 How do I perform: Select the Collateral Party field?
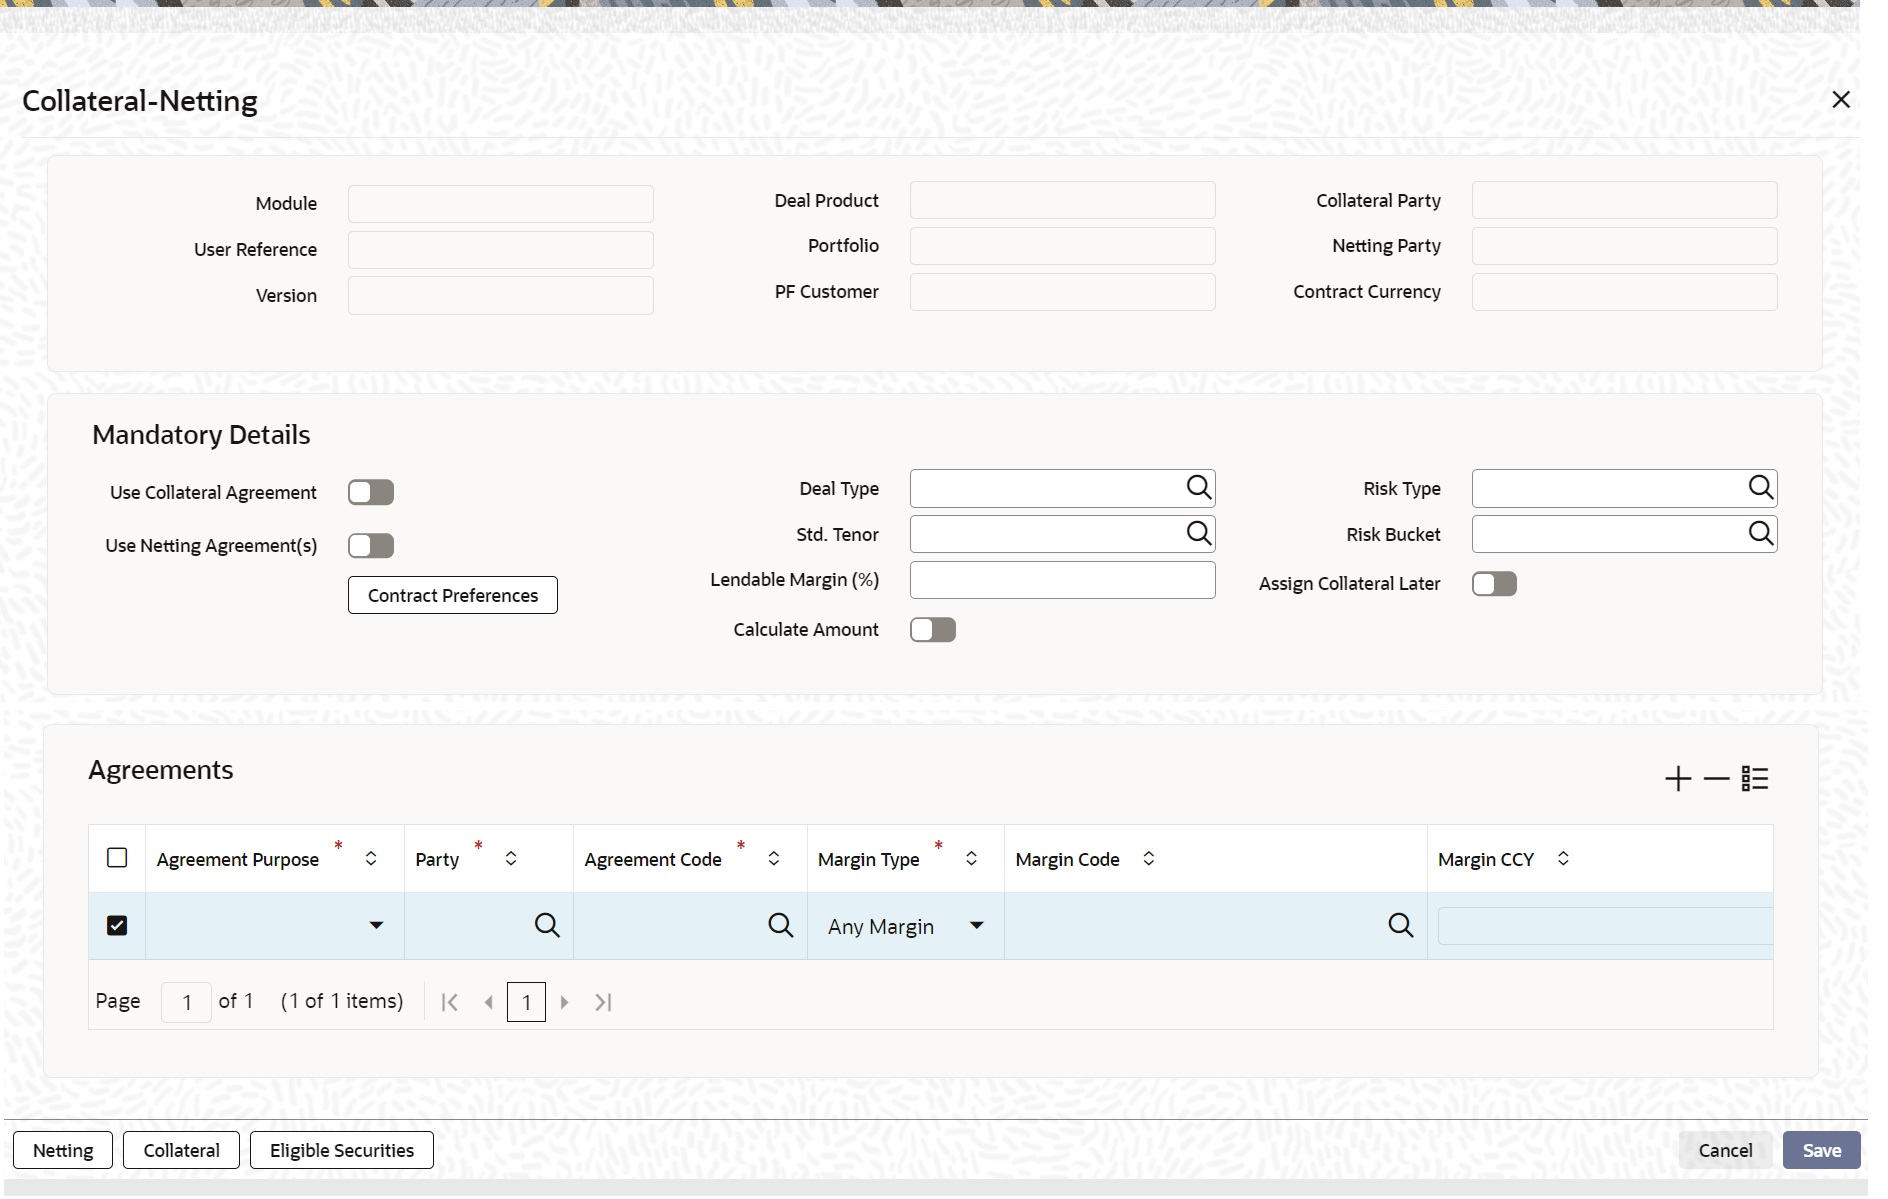tap(1625, 200)
